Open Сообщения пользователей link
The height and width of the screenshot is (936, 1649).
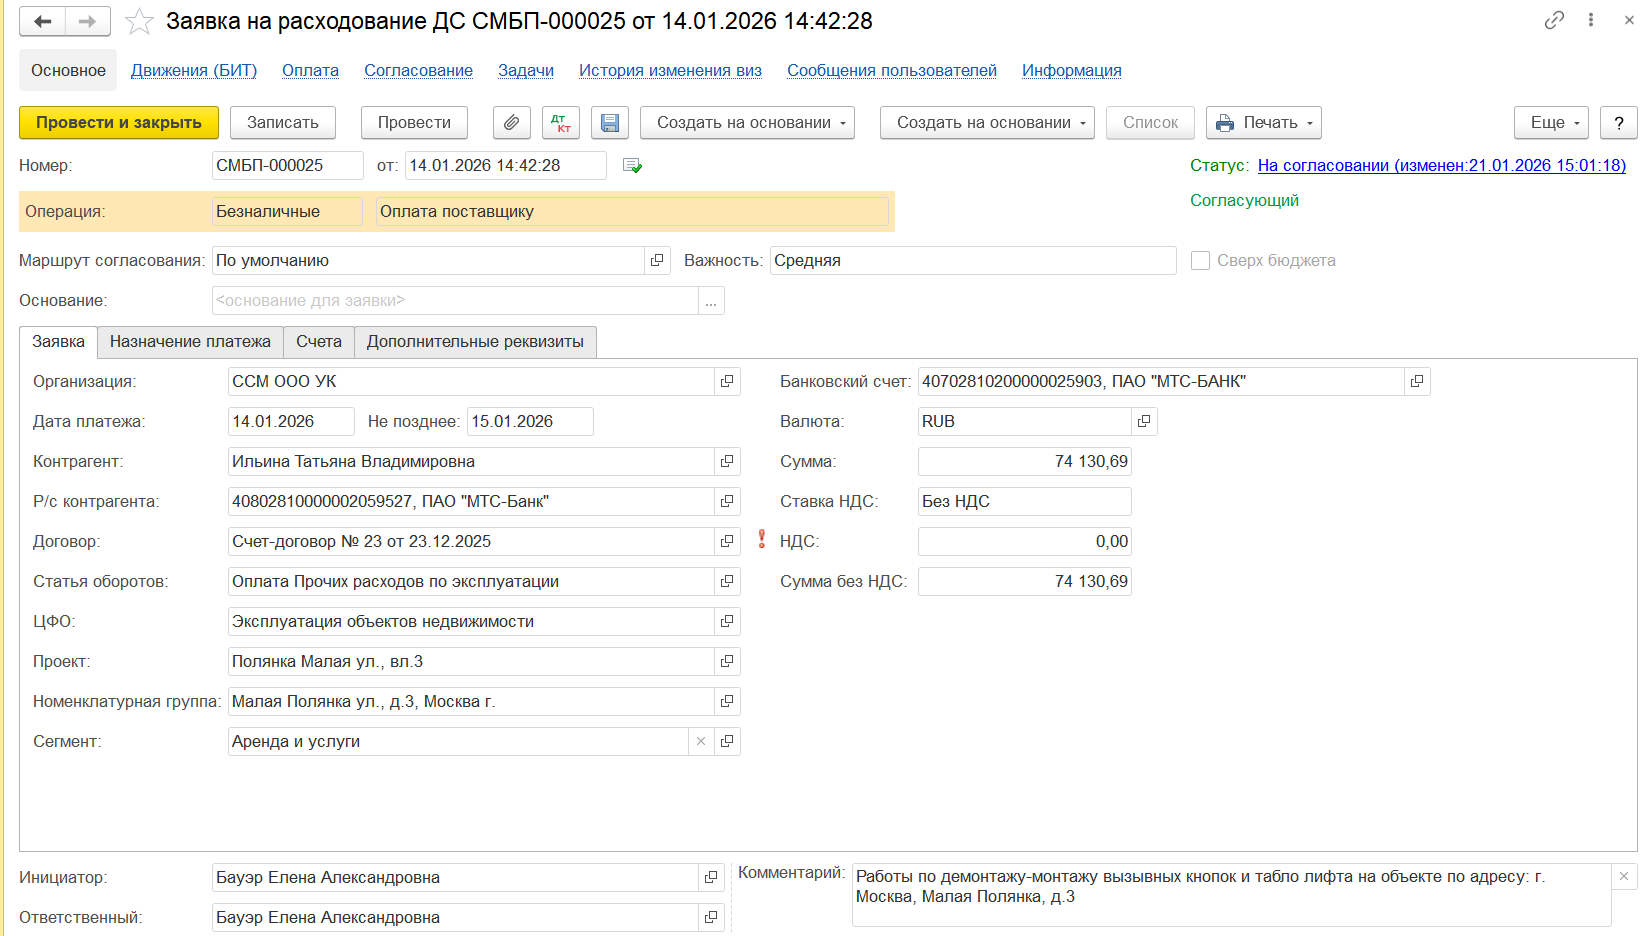(892, 71)
